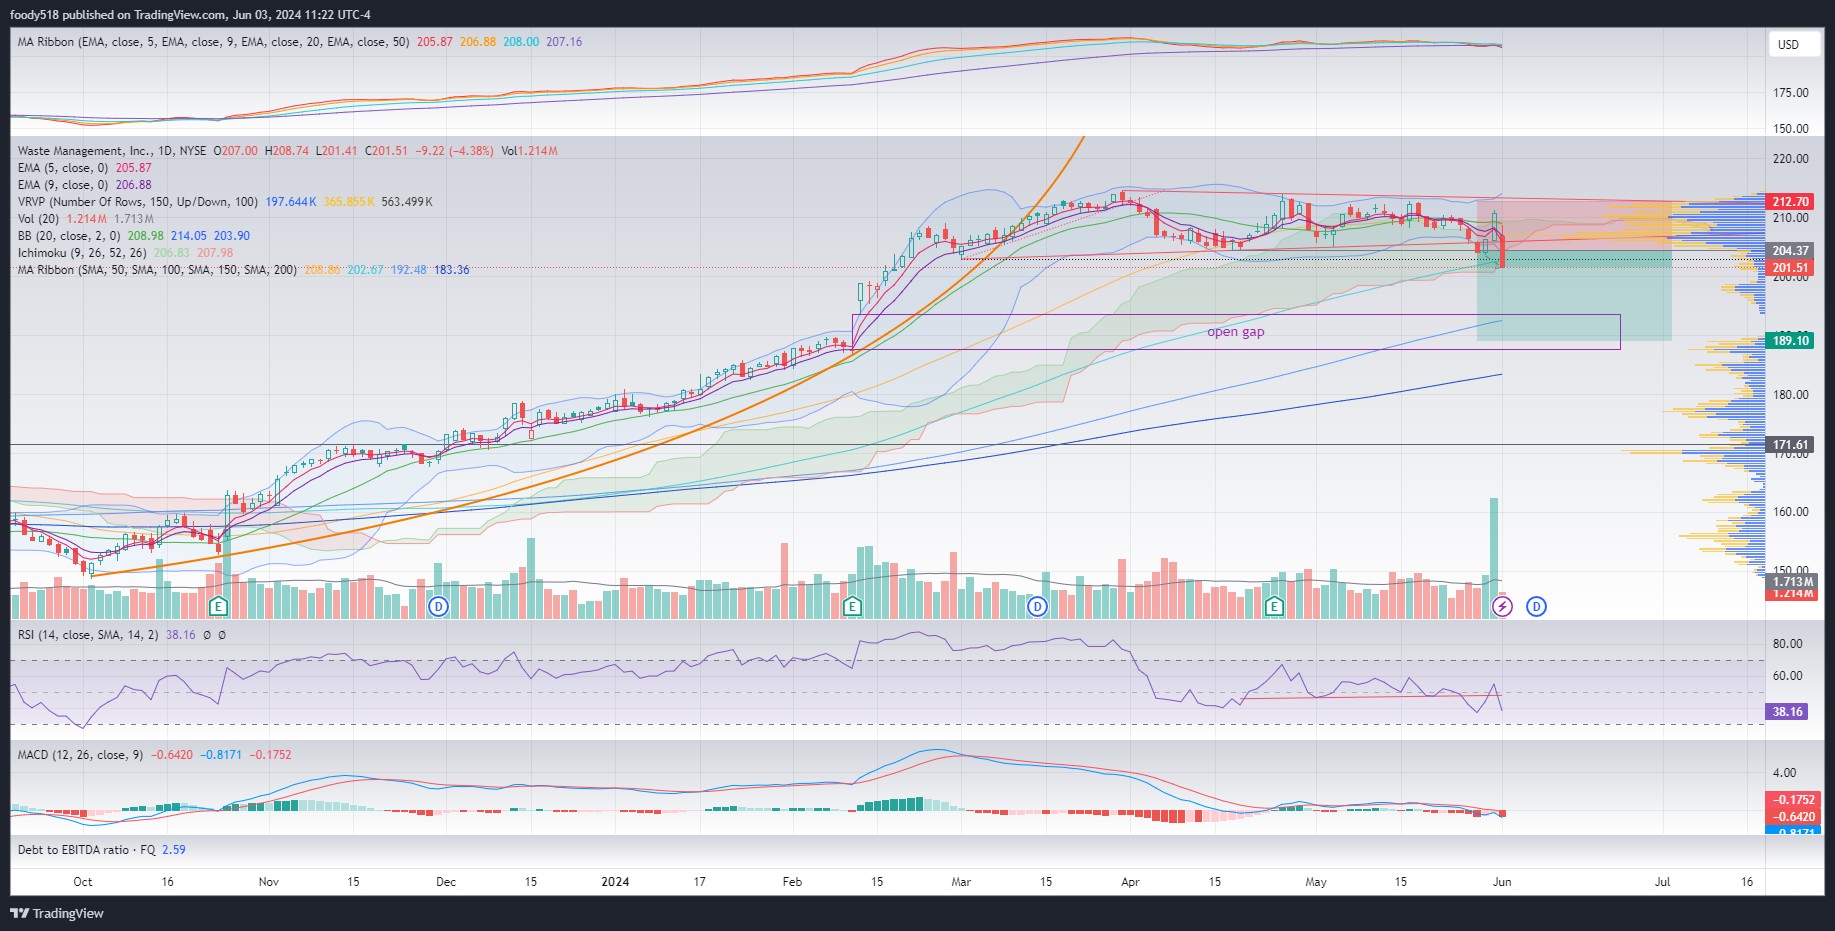The width and height of the screenshot is (1835, 931).
Task: Click the purple lightning event marker
Action: pyautogui.click(x=1502, y=606)
